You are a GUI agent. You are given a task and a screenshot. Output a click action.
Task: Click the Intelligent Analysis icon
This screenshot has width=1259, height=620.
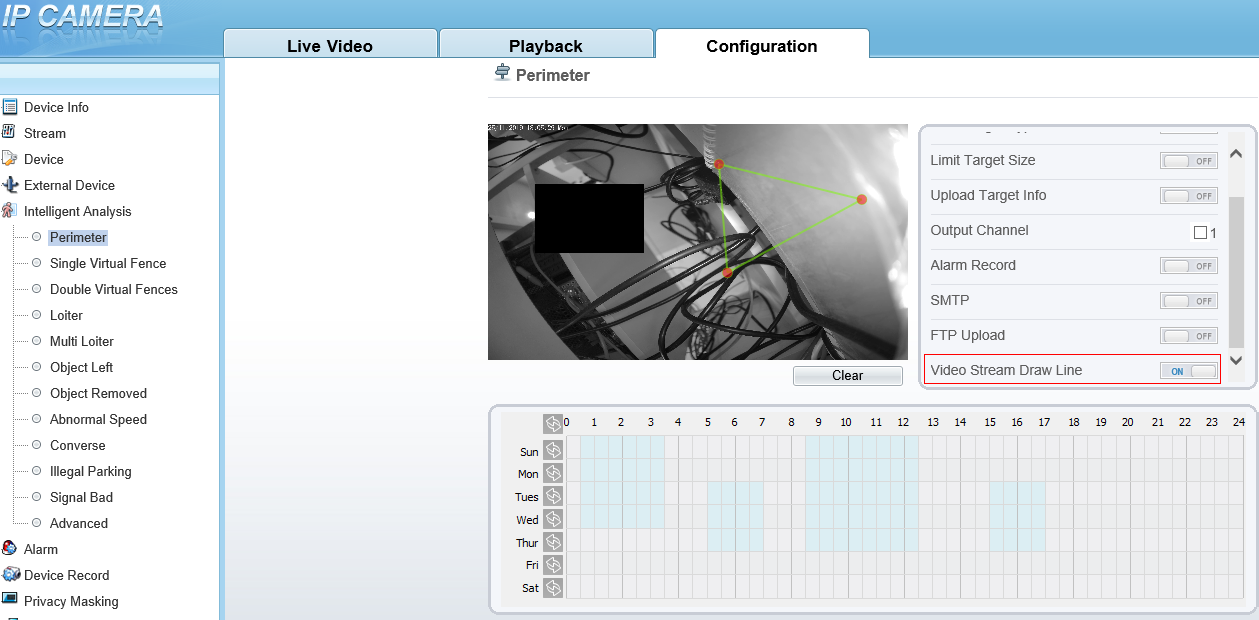click(10, 211)
